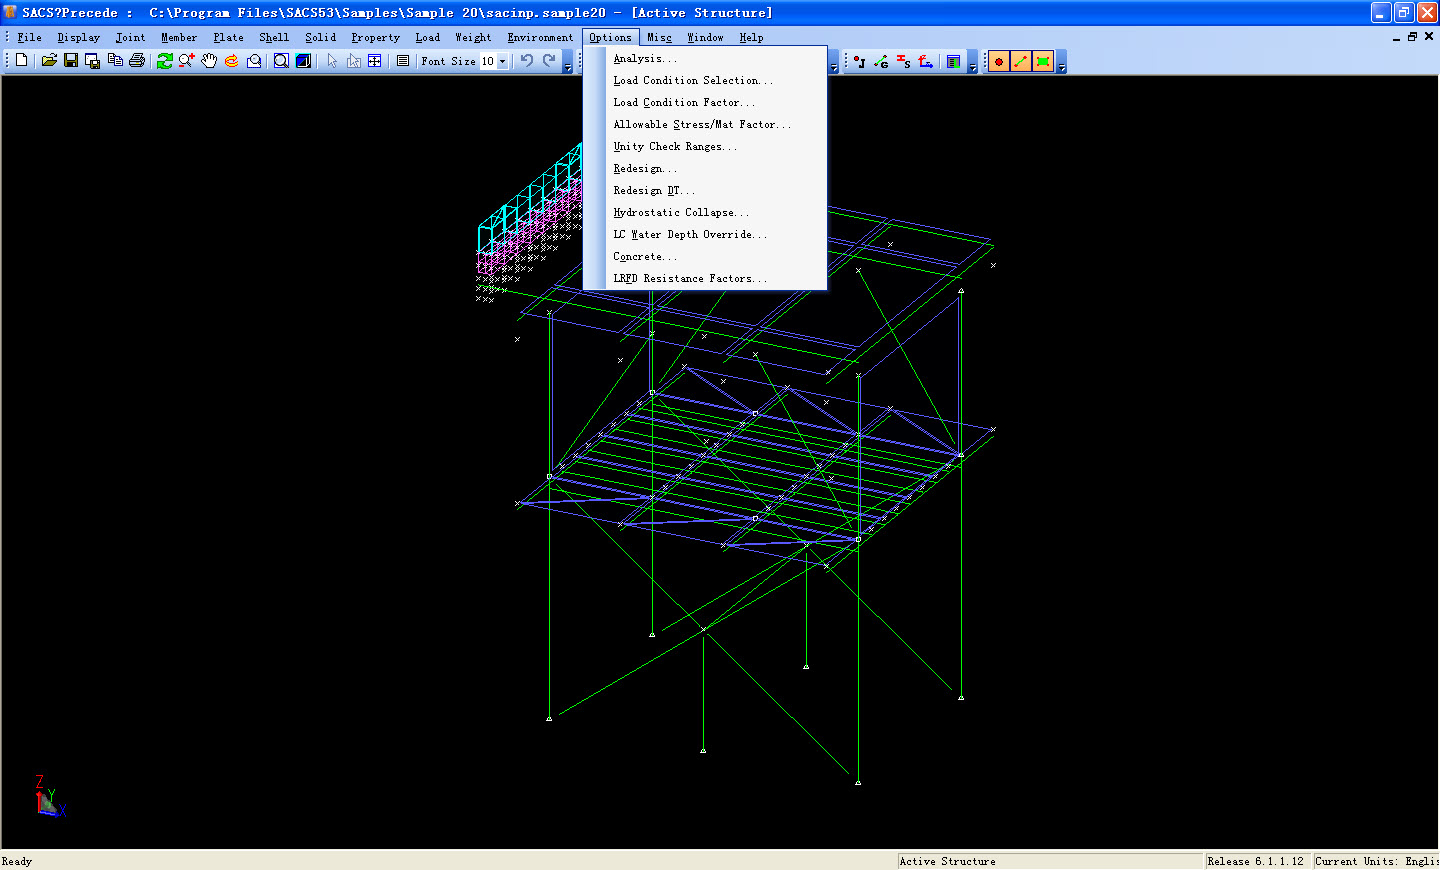
Task: Choose Concrete... menu entry
Action: pos(706,257)
